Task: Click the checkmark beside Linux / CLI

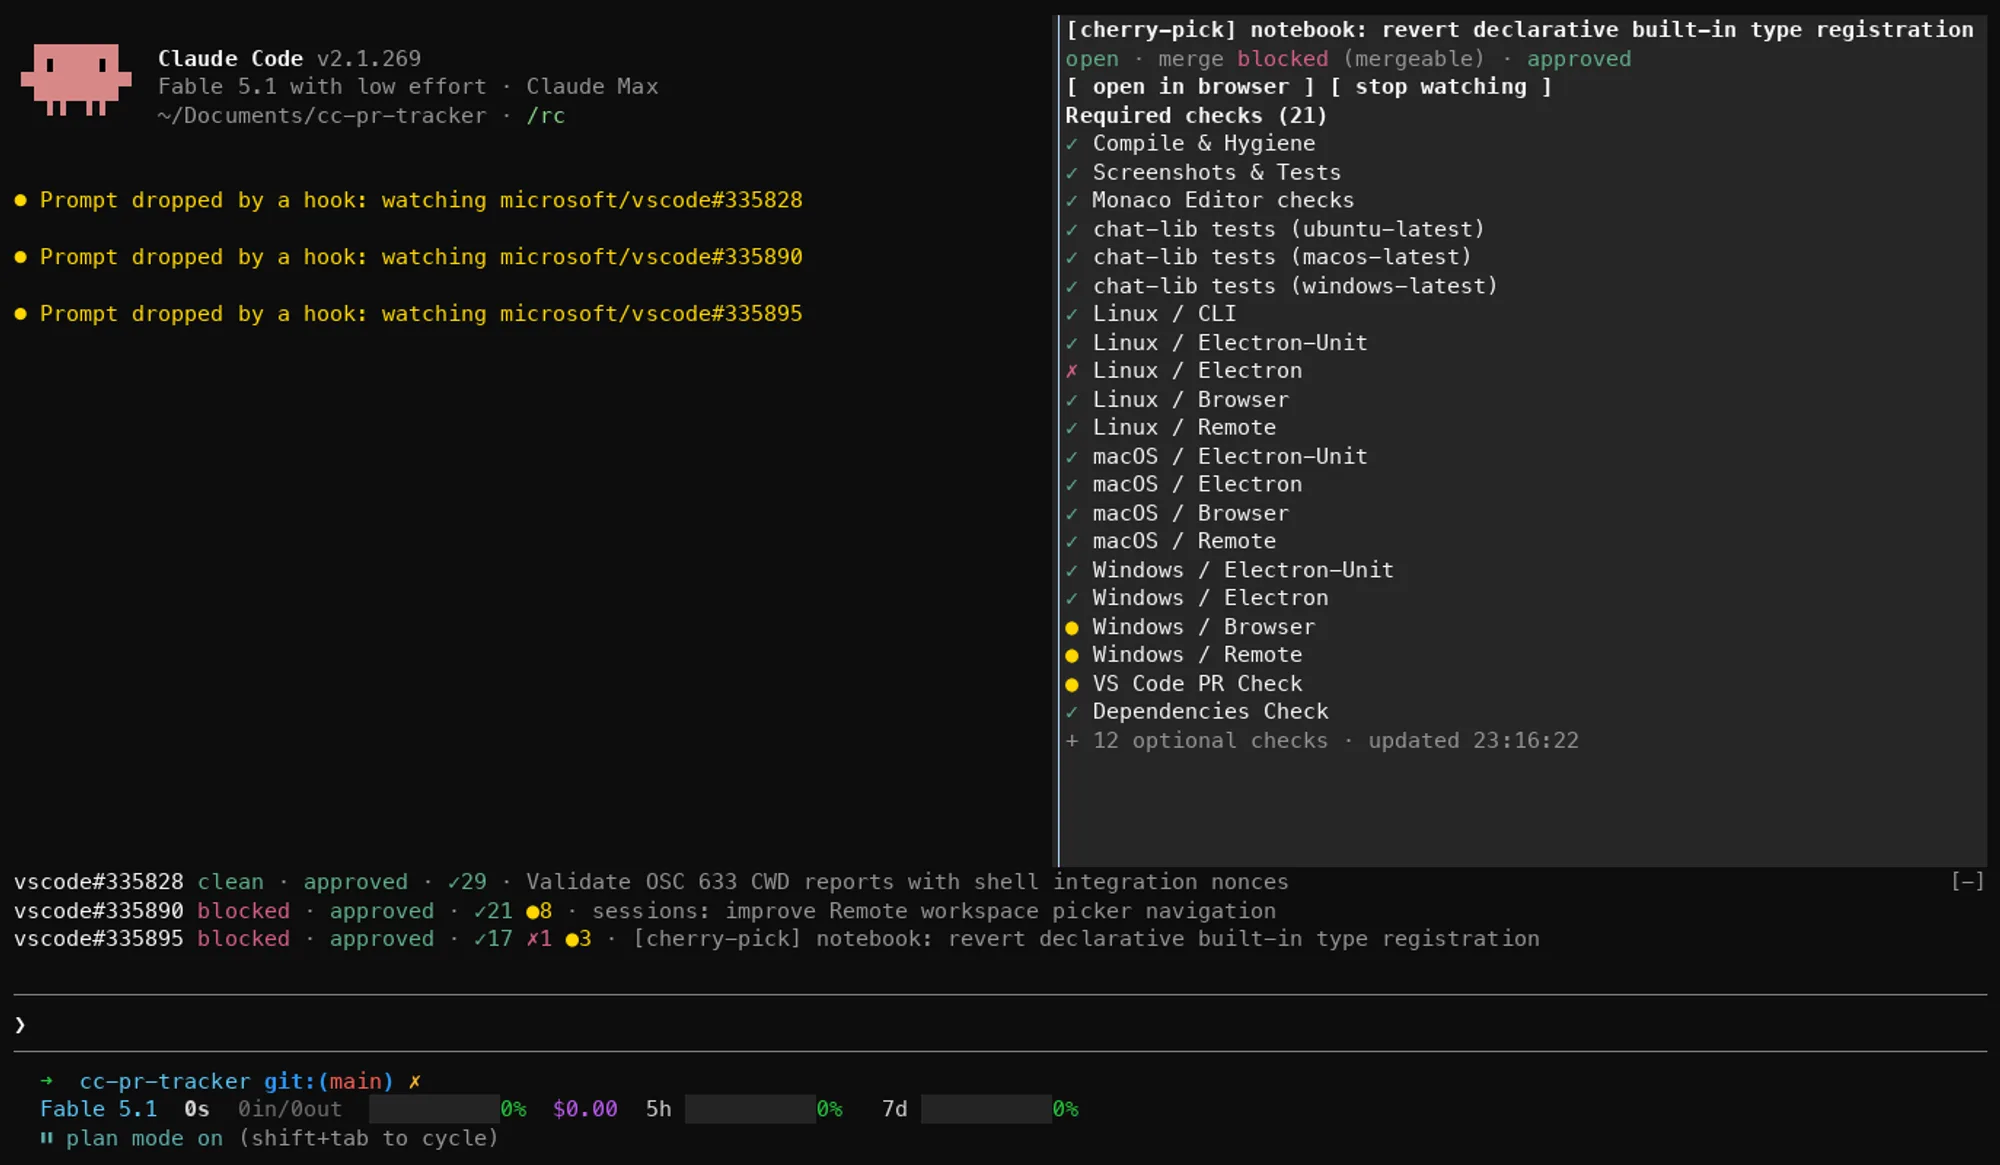Action: 1072,315
